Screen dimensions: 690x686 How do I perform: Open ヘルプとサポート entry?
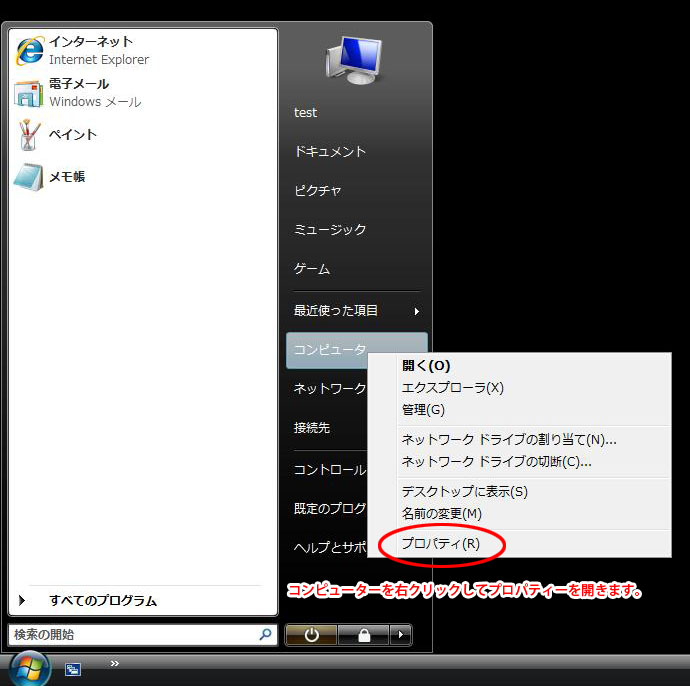[330, 547]
